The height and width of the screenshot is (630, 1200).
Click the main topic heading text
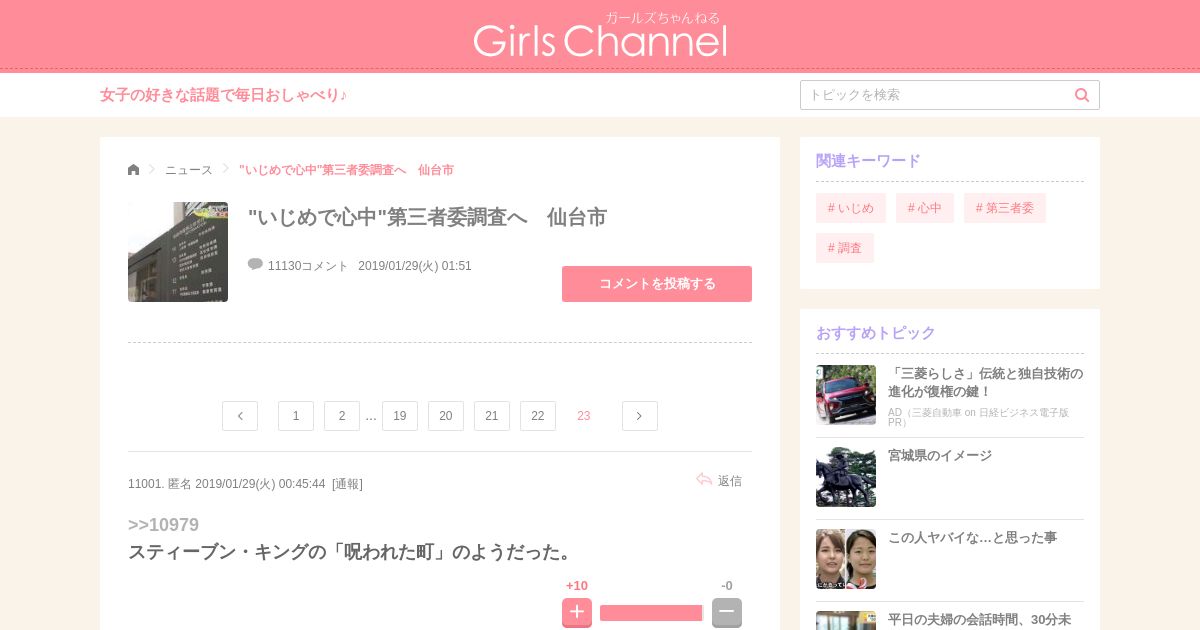point(427,217)
